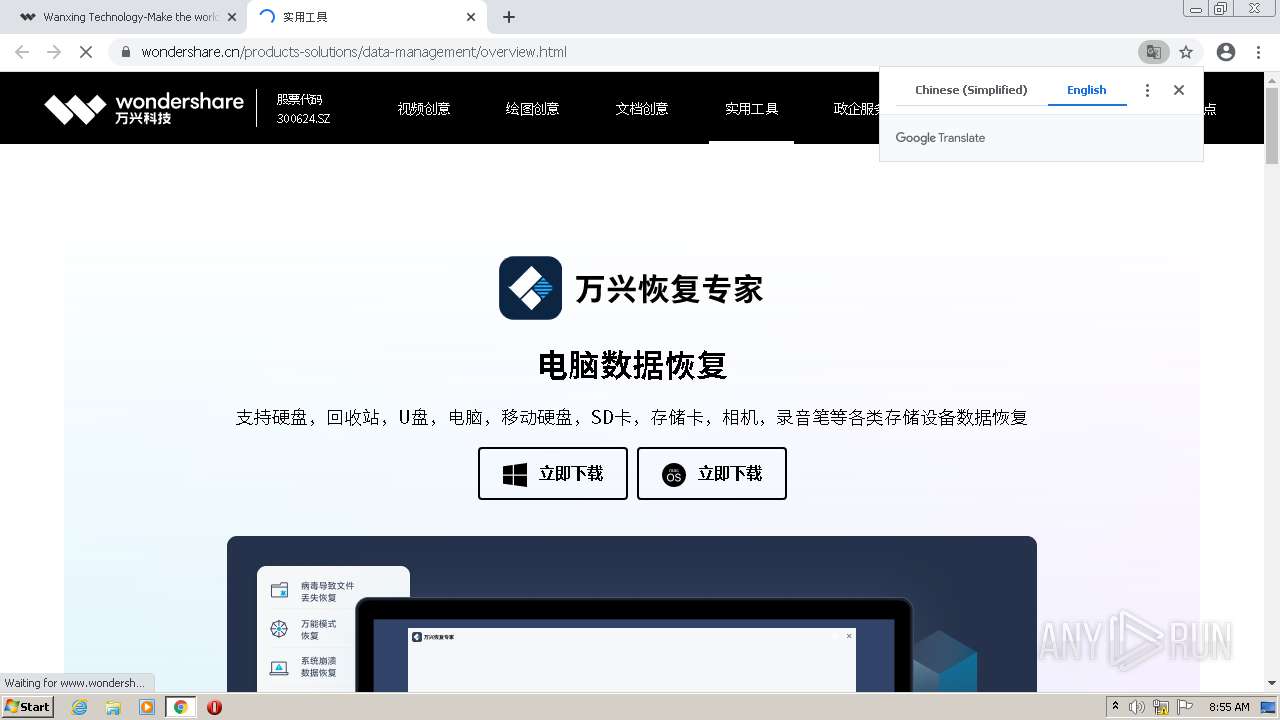The width and height of the screenshot is (1280, 720).
Task: Select English in the Translate popup
Action: coord(1086,90)
